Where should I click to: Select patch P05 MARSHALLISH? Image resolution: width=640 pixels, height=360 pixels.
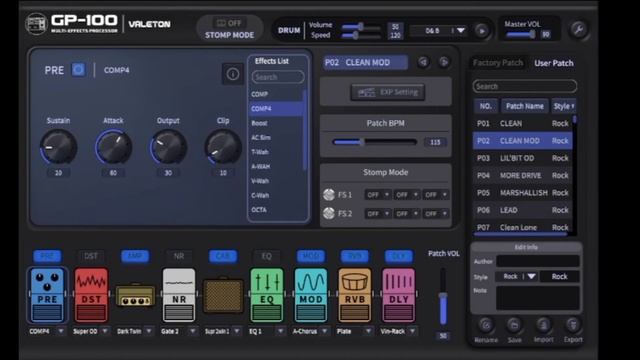(x=522, y=193)
